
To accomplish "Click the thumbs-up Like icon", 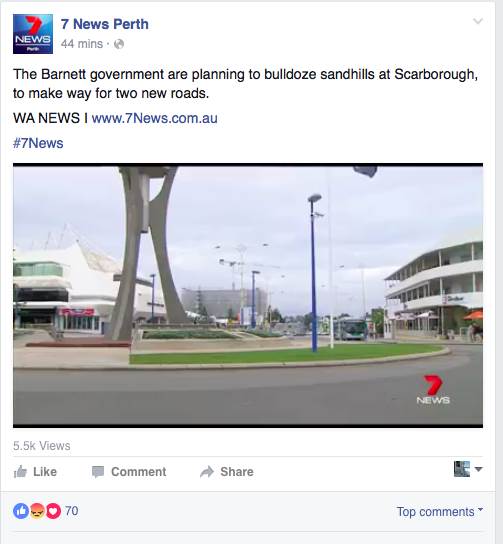I will pyautogui.click(x=20, y=471).
